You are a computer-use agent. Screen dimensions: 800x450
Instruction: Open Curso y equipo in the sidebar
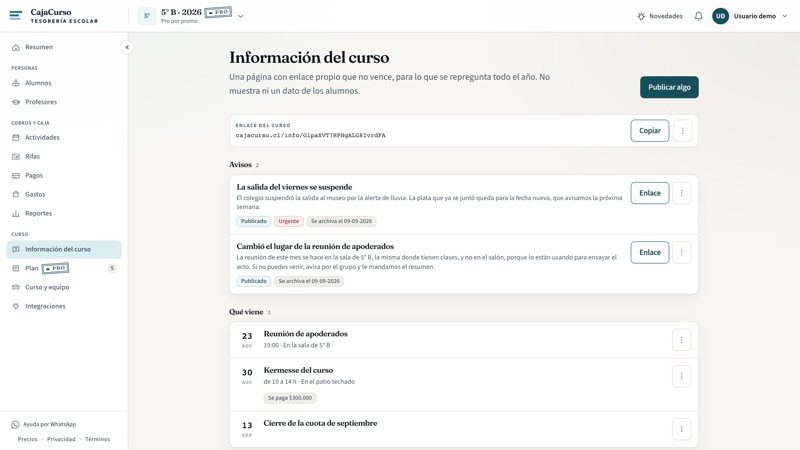click(64, 287)
